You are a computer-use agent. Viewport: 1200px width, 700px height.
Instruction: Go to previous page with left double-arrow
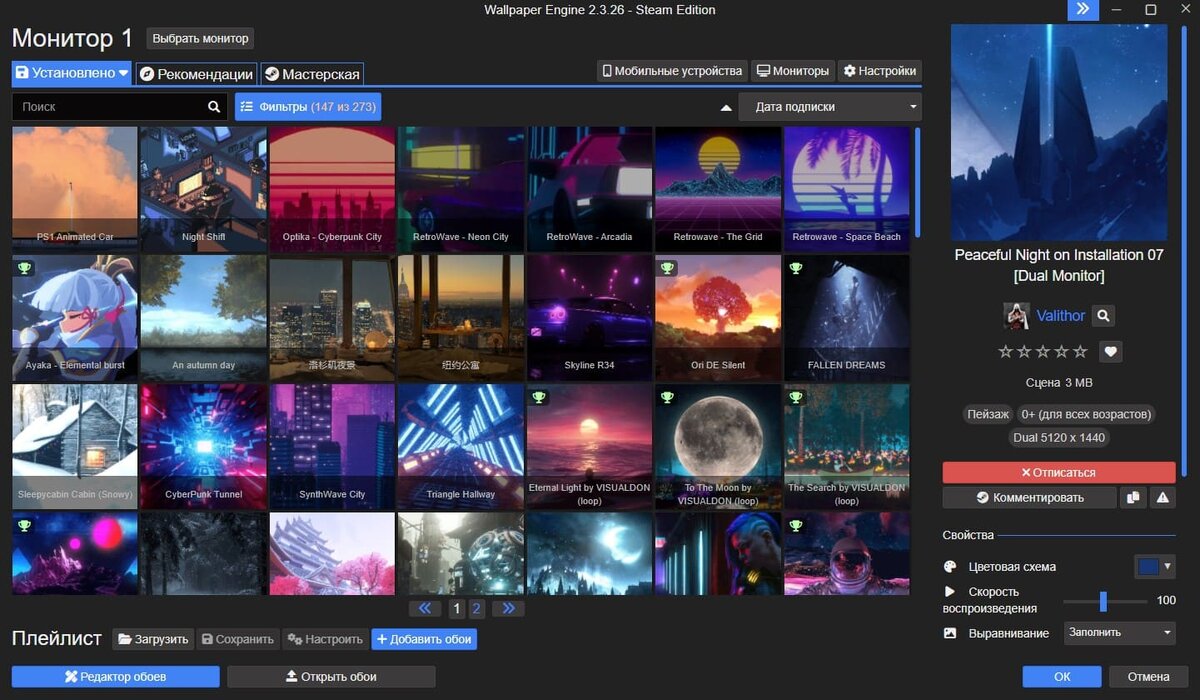click(425, 608)
